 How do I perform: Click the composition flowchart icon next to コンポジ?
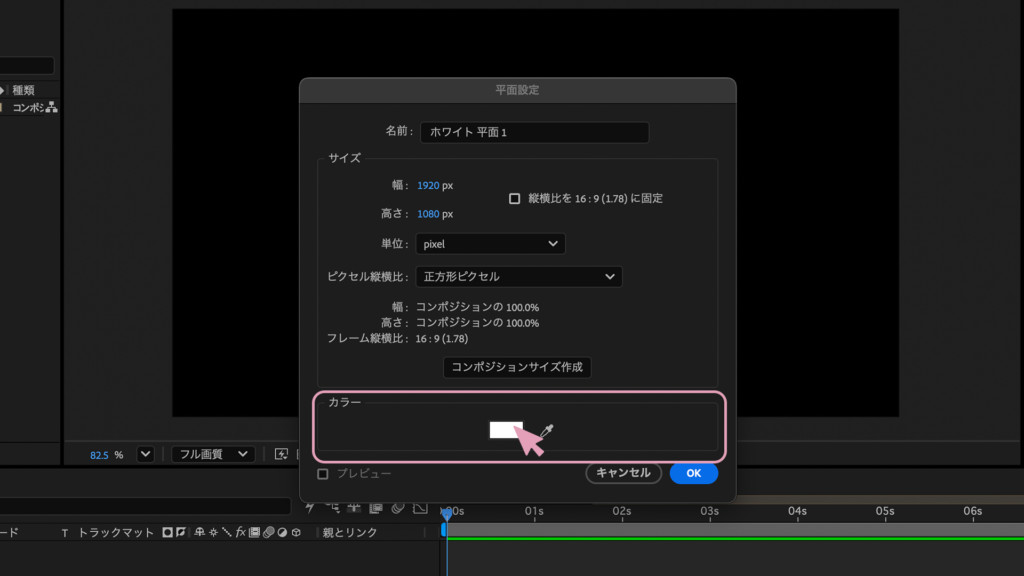tap(52, 107)
